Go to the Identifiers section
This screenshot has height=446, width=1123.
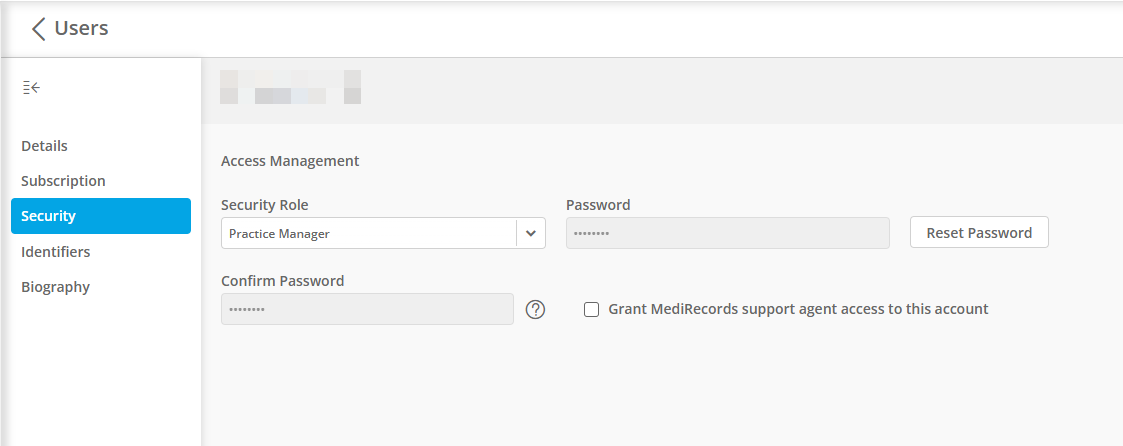click(x=55, y=252)
